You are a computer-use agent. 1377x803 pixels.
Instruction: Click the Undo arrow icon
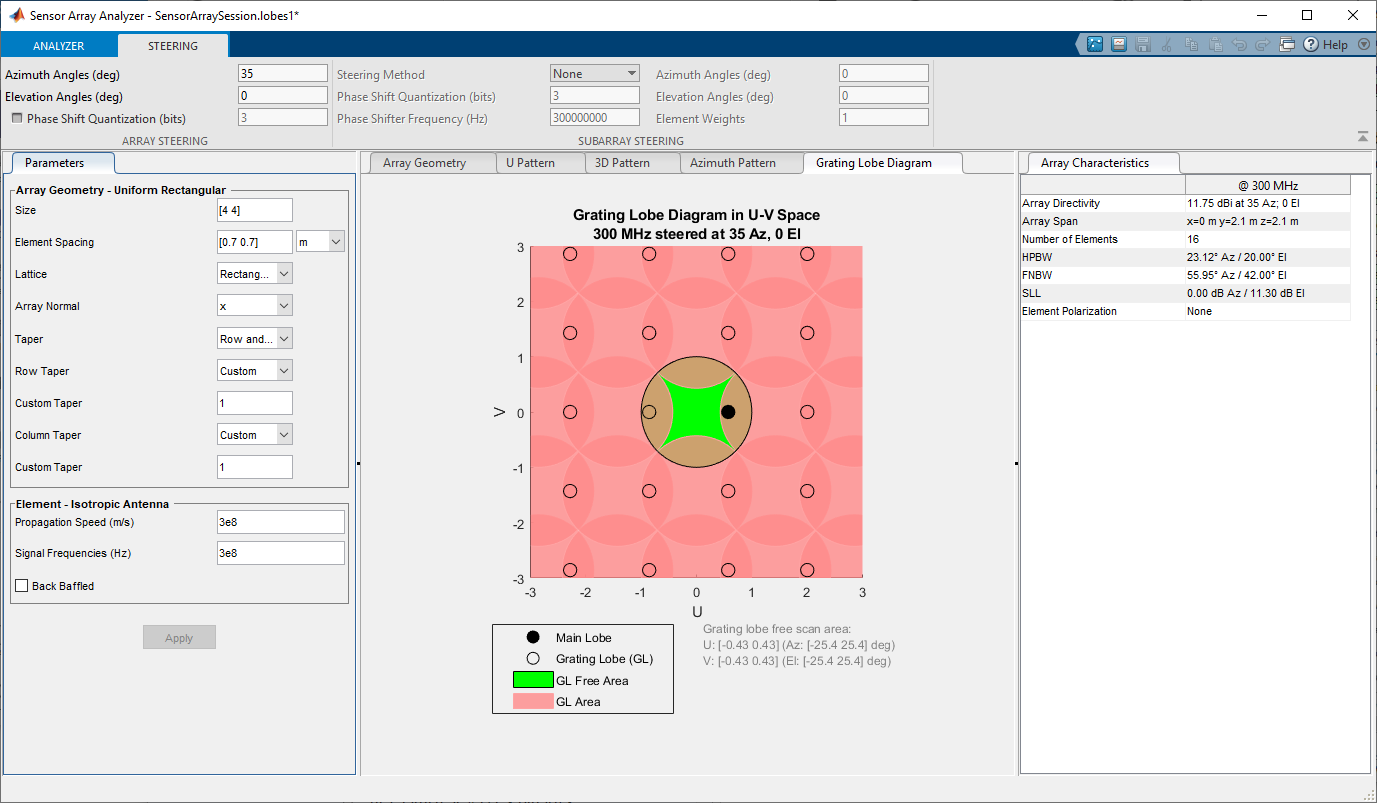pyautogui.click(x=1239, y=44)
